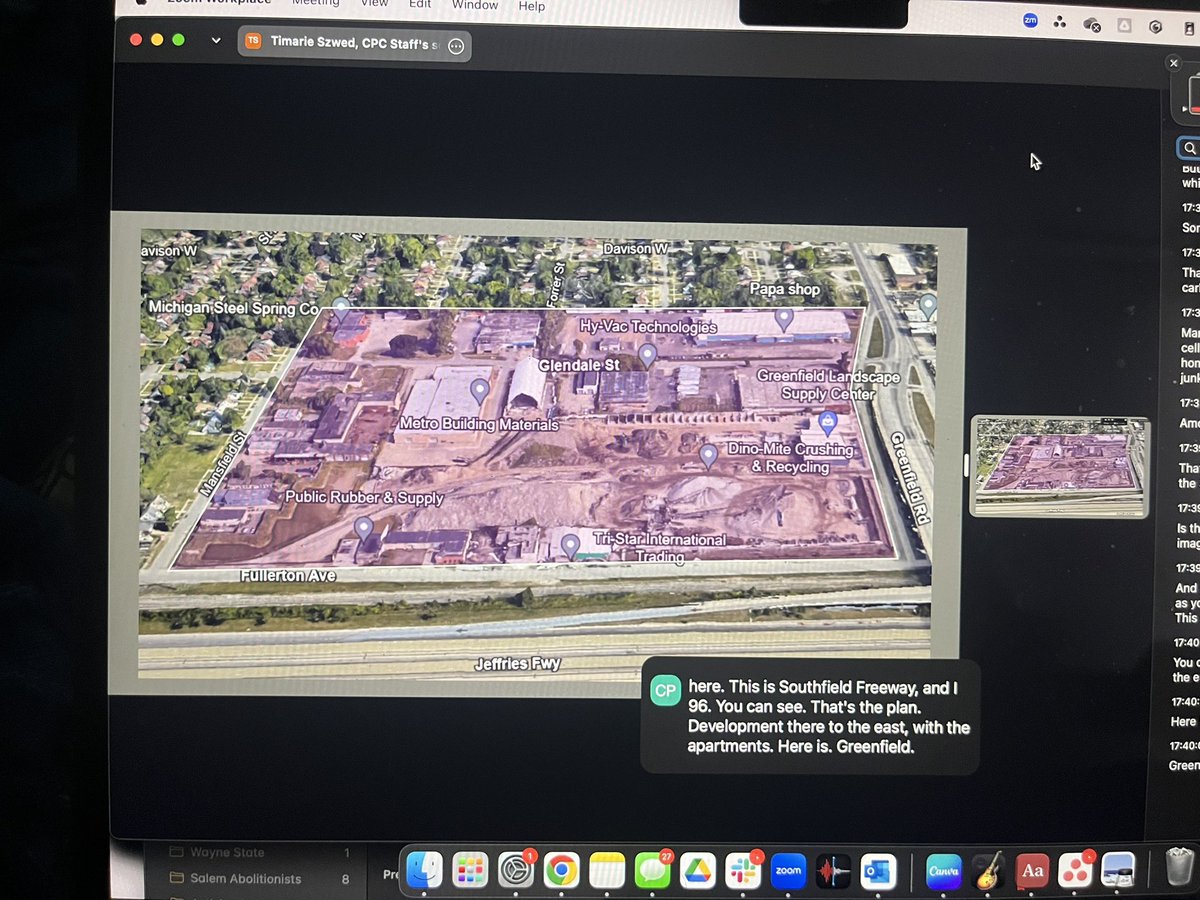Open the red three-dots dock app
This screenshot has width=1200, height=900.
[x=1076, y=871]
